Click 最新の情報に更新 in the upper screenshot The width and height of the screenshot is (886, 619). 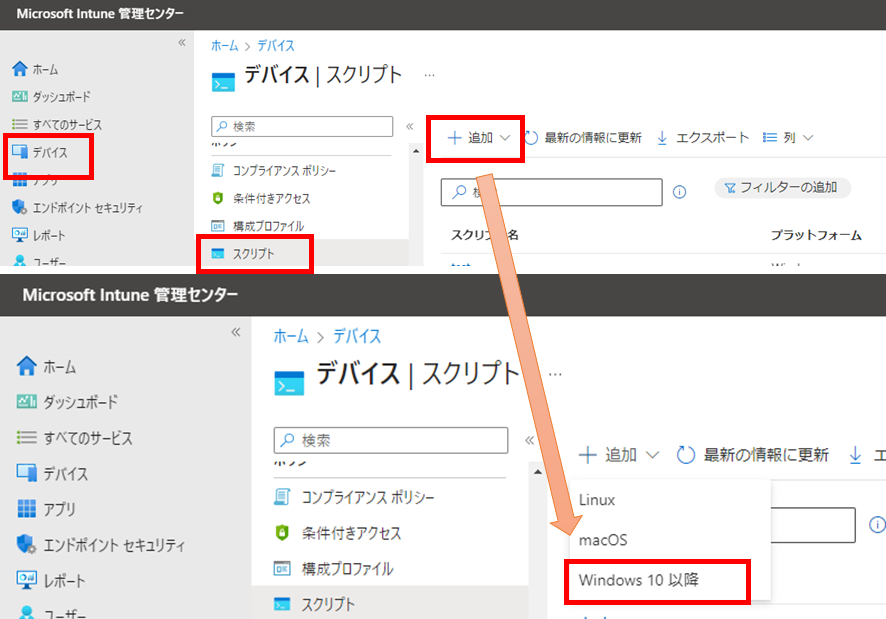tap(583, 138)
